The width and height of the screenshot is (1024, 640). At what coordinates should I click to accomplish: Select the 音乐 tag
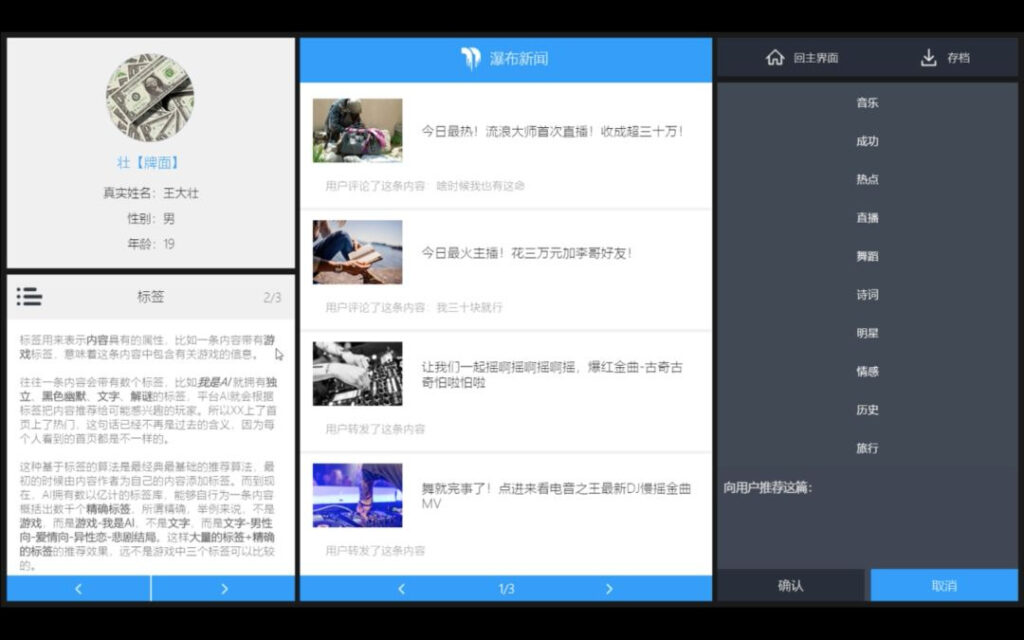click(867, 103)
